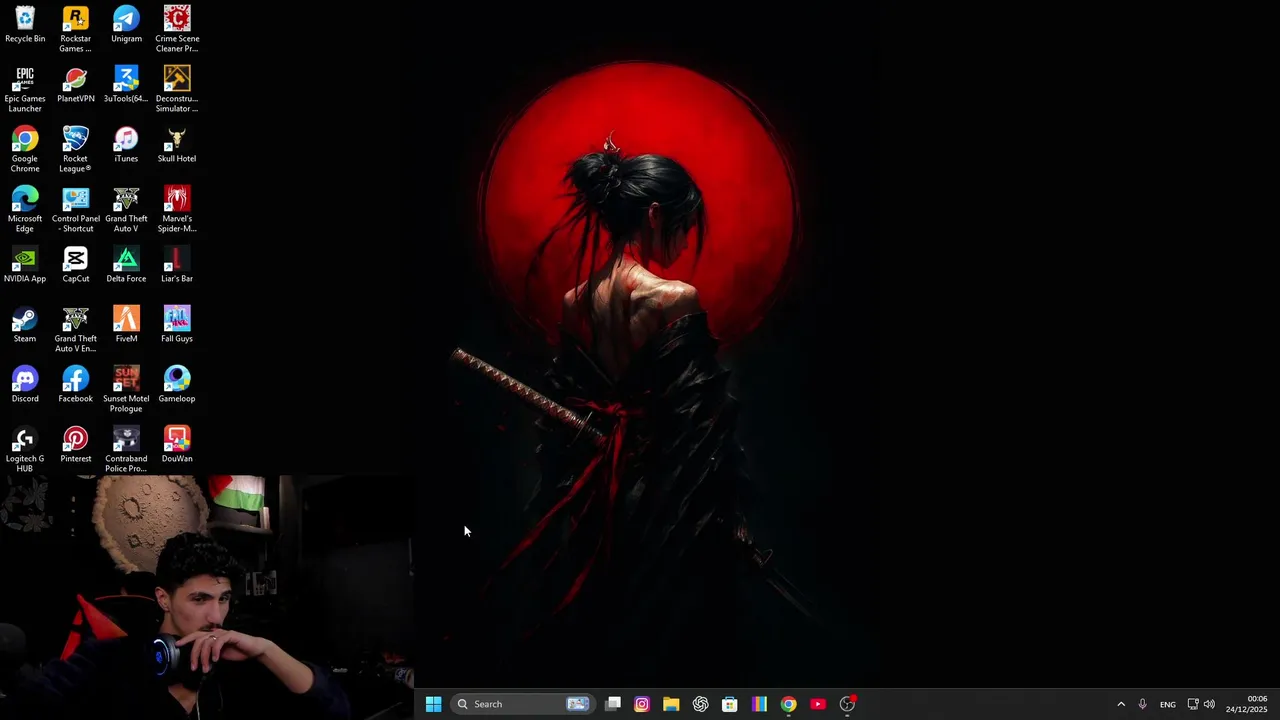This screenshot has width=1280, height=720.
Task: Select Deconstruction Simulator desktop icon
Action: (x=177, y=89)
